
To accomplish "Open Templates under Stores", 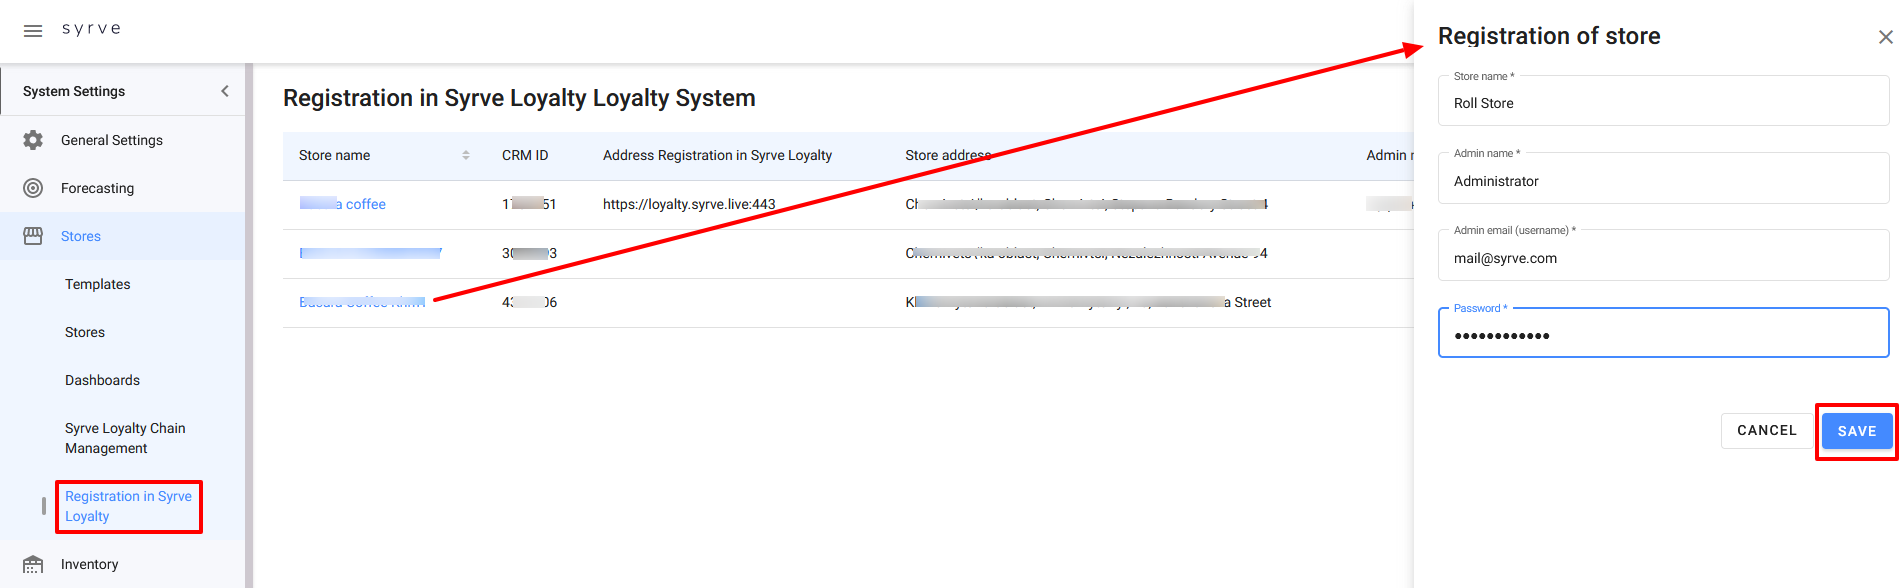I will [98, 284].
